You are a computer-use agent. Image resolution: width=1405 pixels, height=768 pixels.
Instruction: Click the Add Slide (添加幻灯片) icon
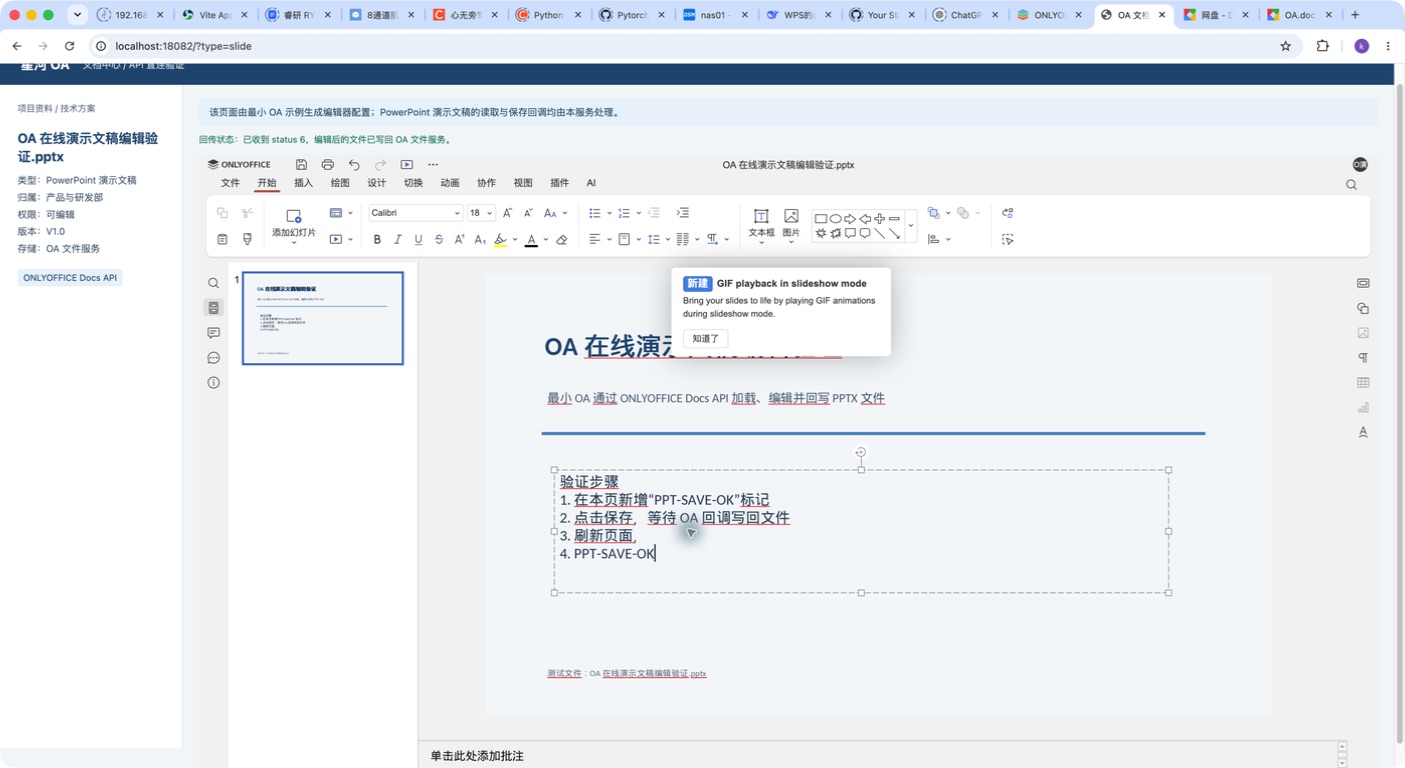pos(294,216)
